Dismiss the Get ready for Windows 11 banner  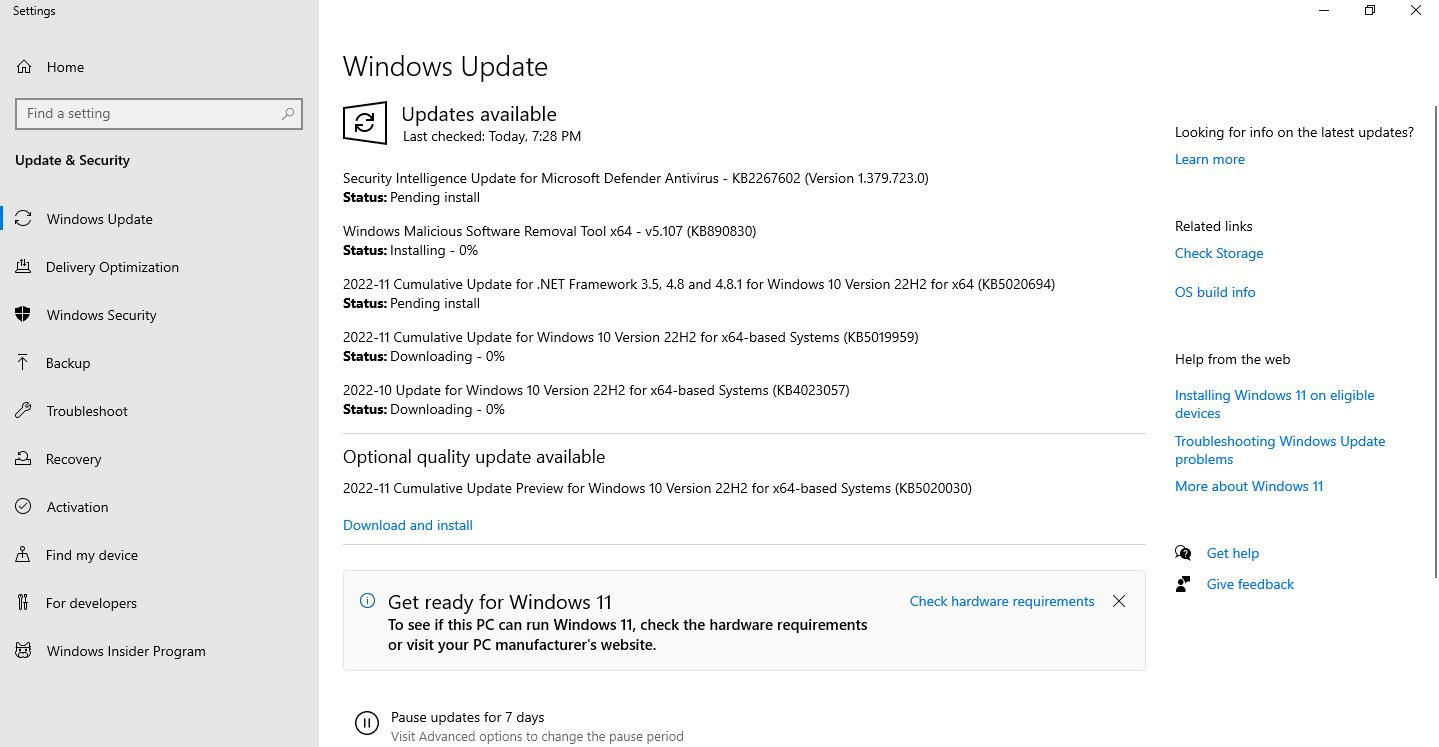(x=1119, y=601)
